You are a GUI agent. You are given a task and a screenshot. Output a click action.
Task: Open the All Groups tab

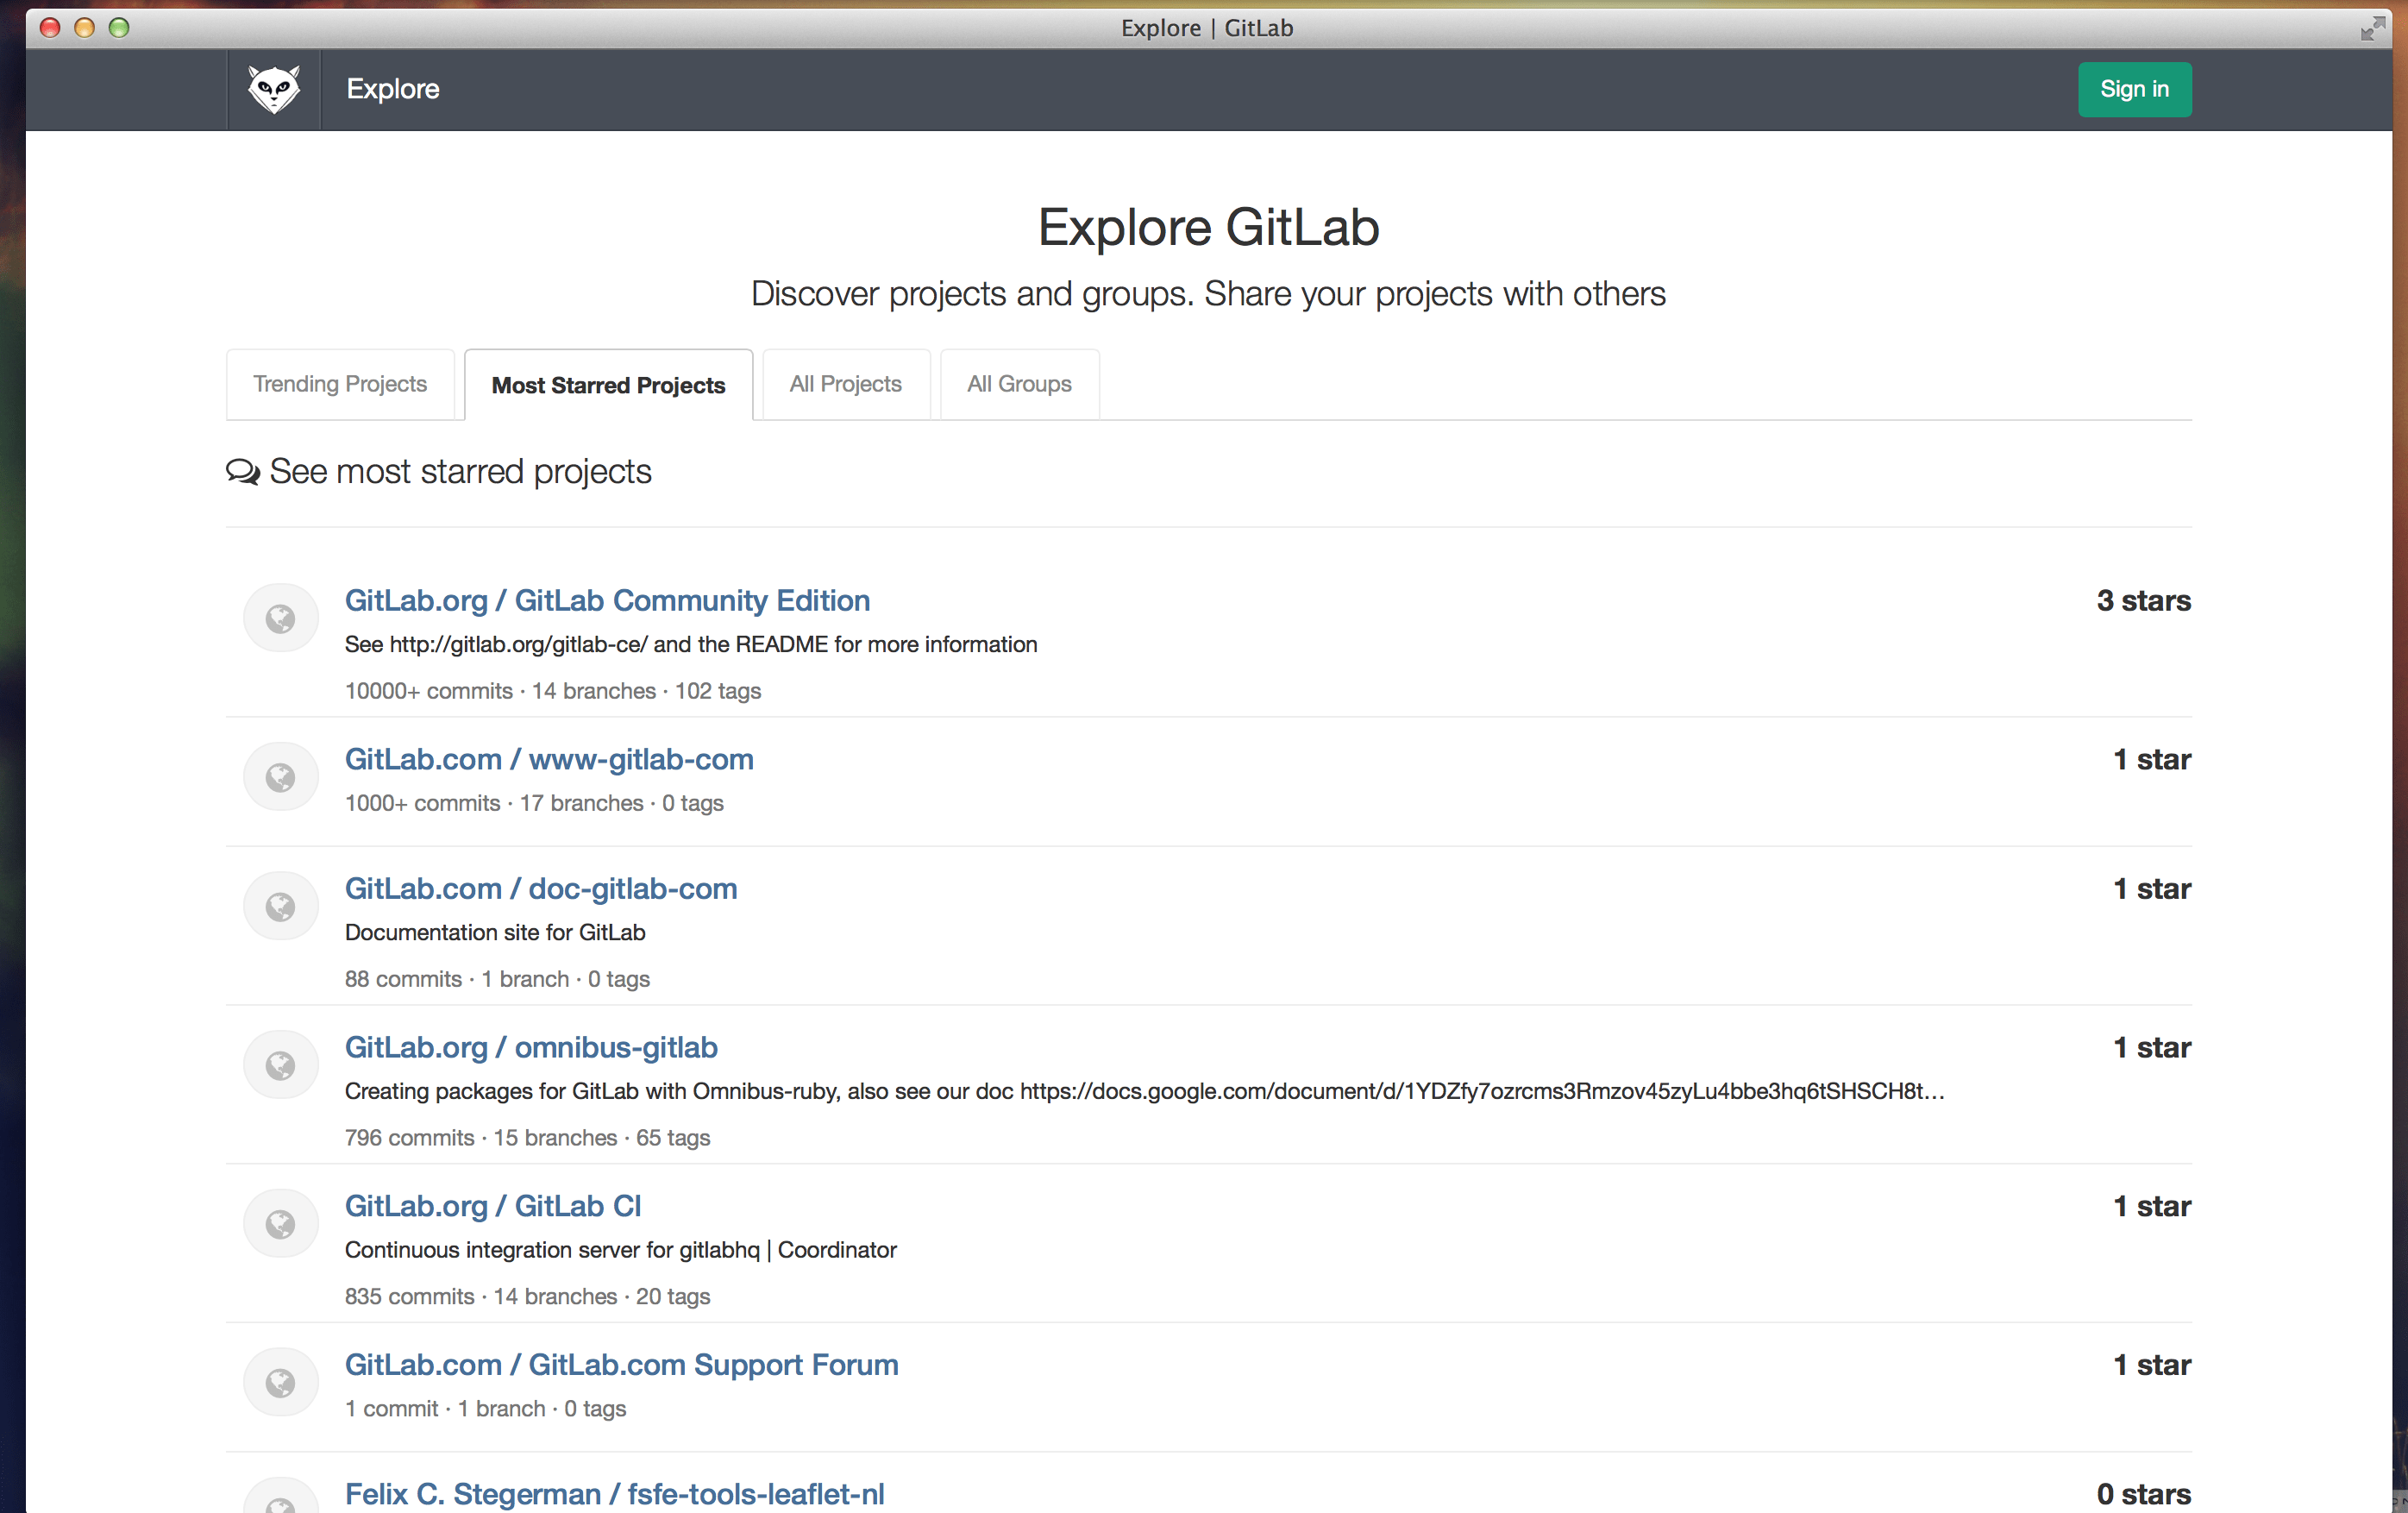[x=1019, y=384]
